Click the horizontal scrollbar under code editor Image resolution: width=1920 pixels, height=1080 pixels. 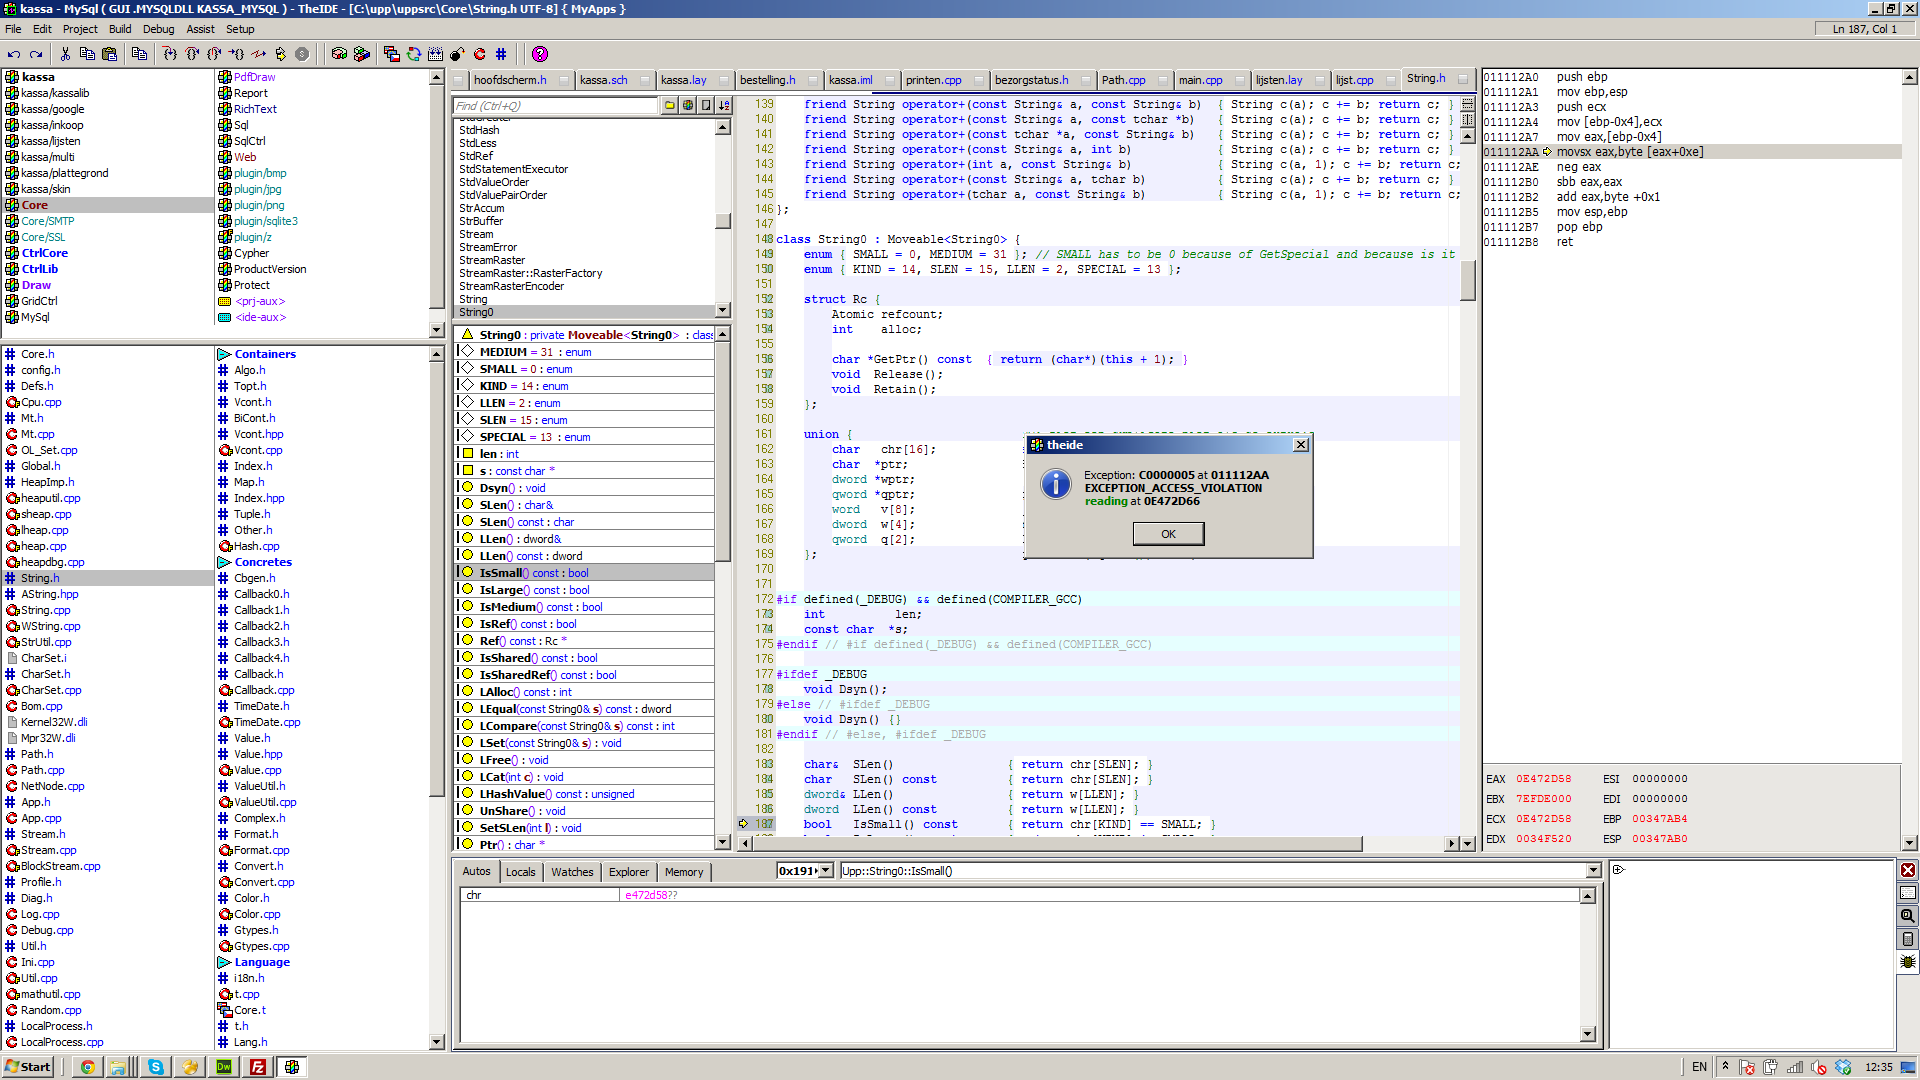click(x=1050, y=844)
